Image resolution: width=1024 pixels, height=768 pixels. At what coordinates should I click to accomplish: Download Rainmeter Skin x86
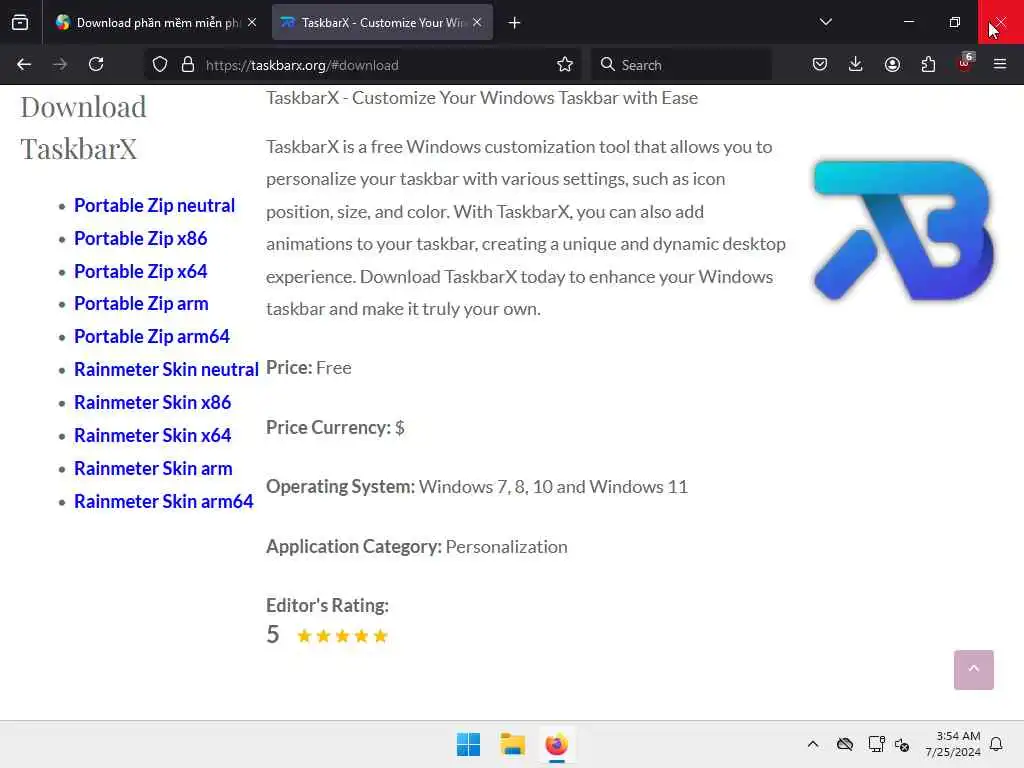coord(152,402)
